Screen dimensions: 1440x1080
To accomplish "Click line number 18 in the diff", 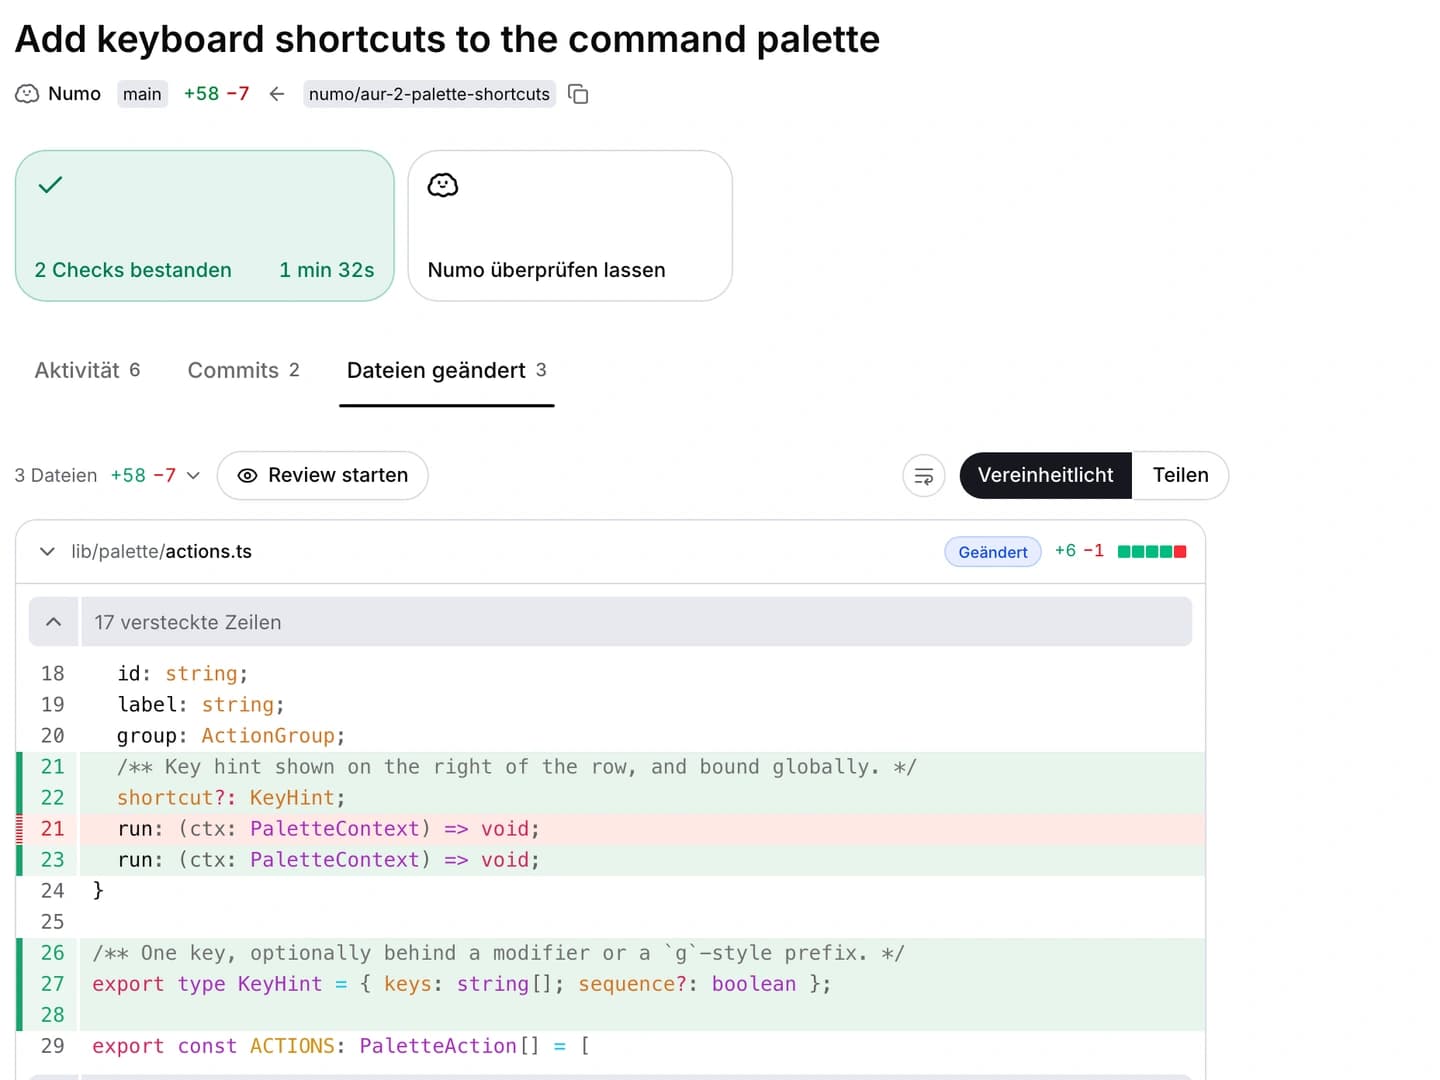I will pos(52,674).
